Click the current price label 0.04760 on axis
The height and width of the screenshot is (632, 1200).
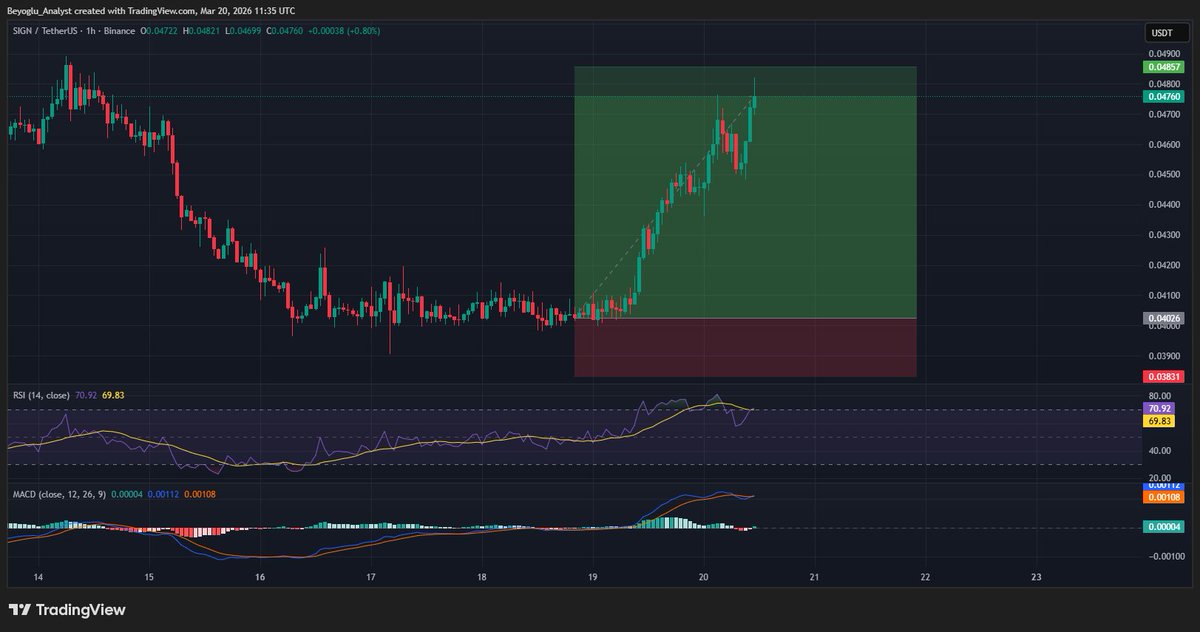tap(1163, 97)
